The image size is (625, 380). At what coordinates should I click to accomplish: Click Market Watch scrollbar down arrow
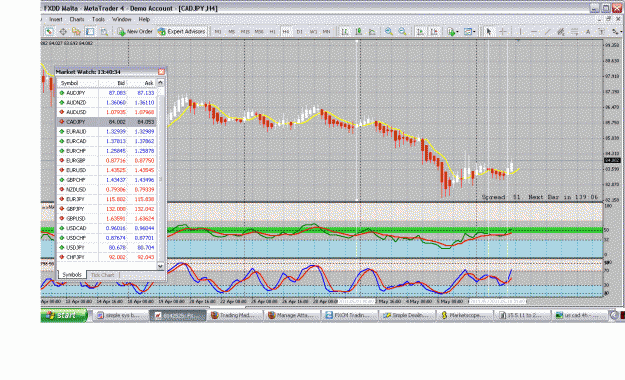point(161,266)
